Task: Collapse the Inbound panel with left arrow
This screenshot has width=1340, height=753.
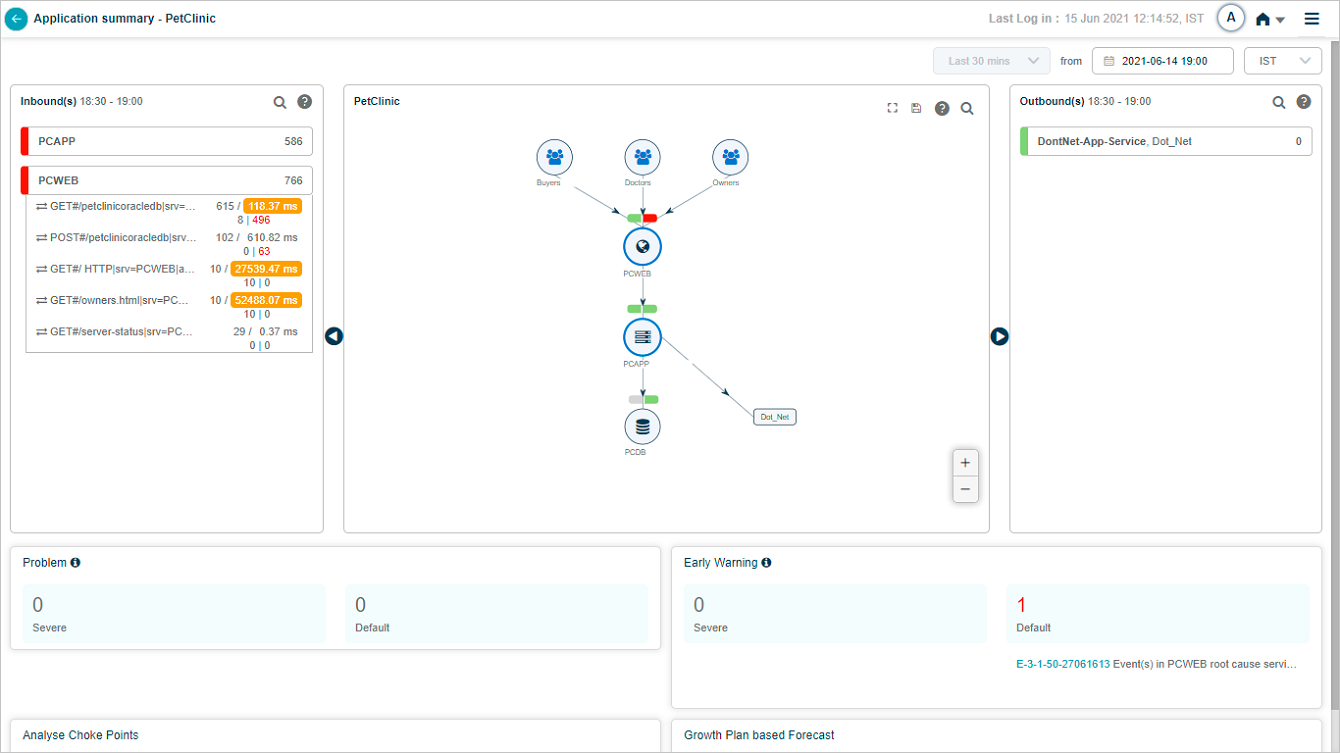Action: tap(334, 337)
